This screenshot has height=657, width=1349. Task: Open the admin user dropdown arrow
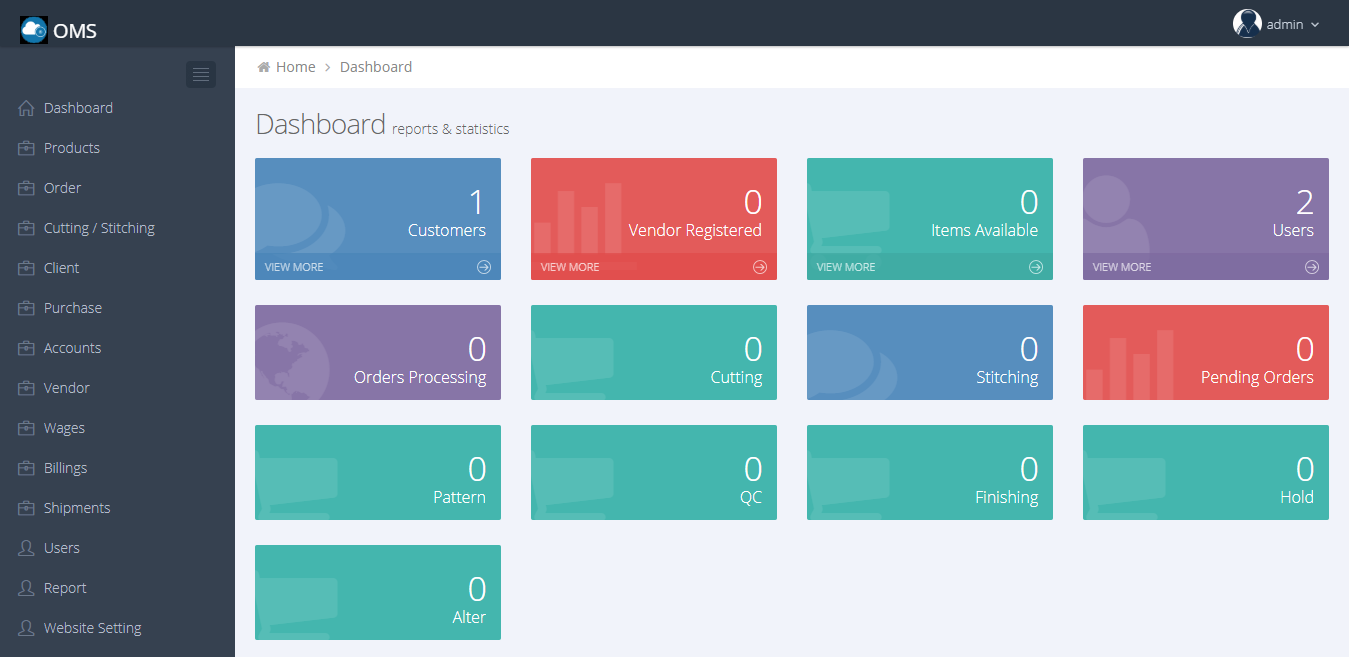(1315, 25)
